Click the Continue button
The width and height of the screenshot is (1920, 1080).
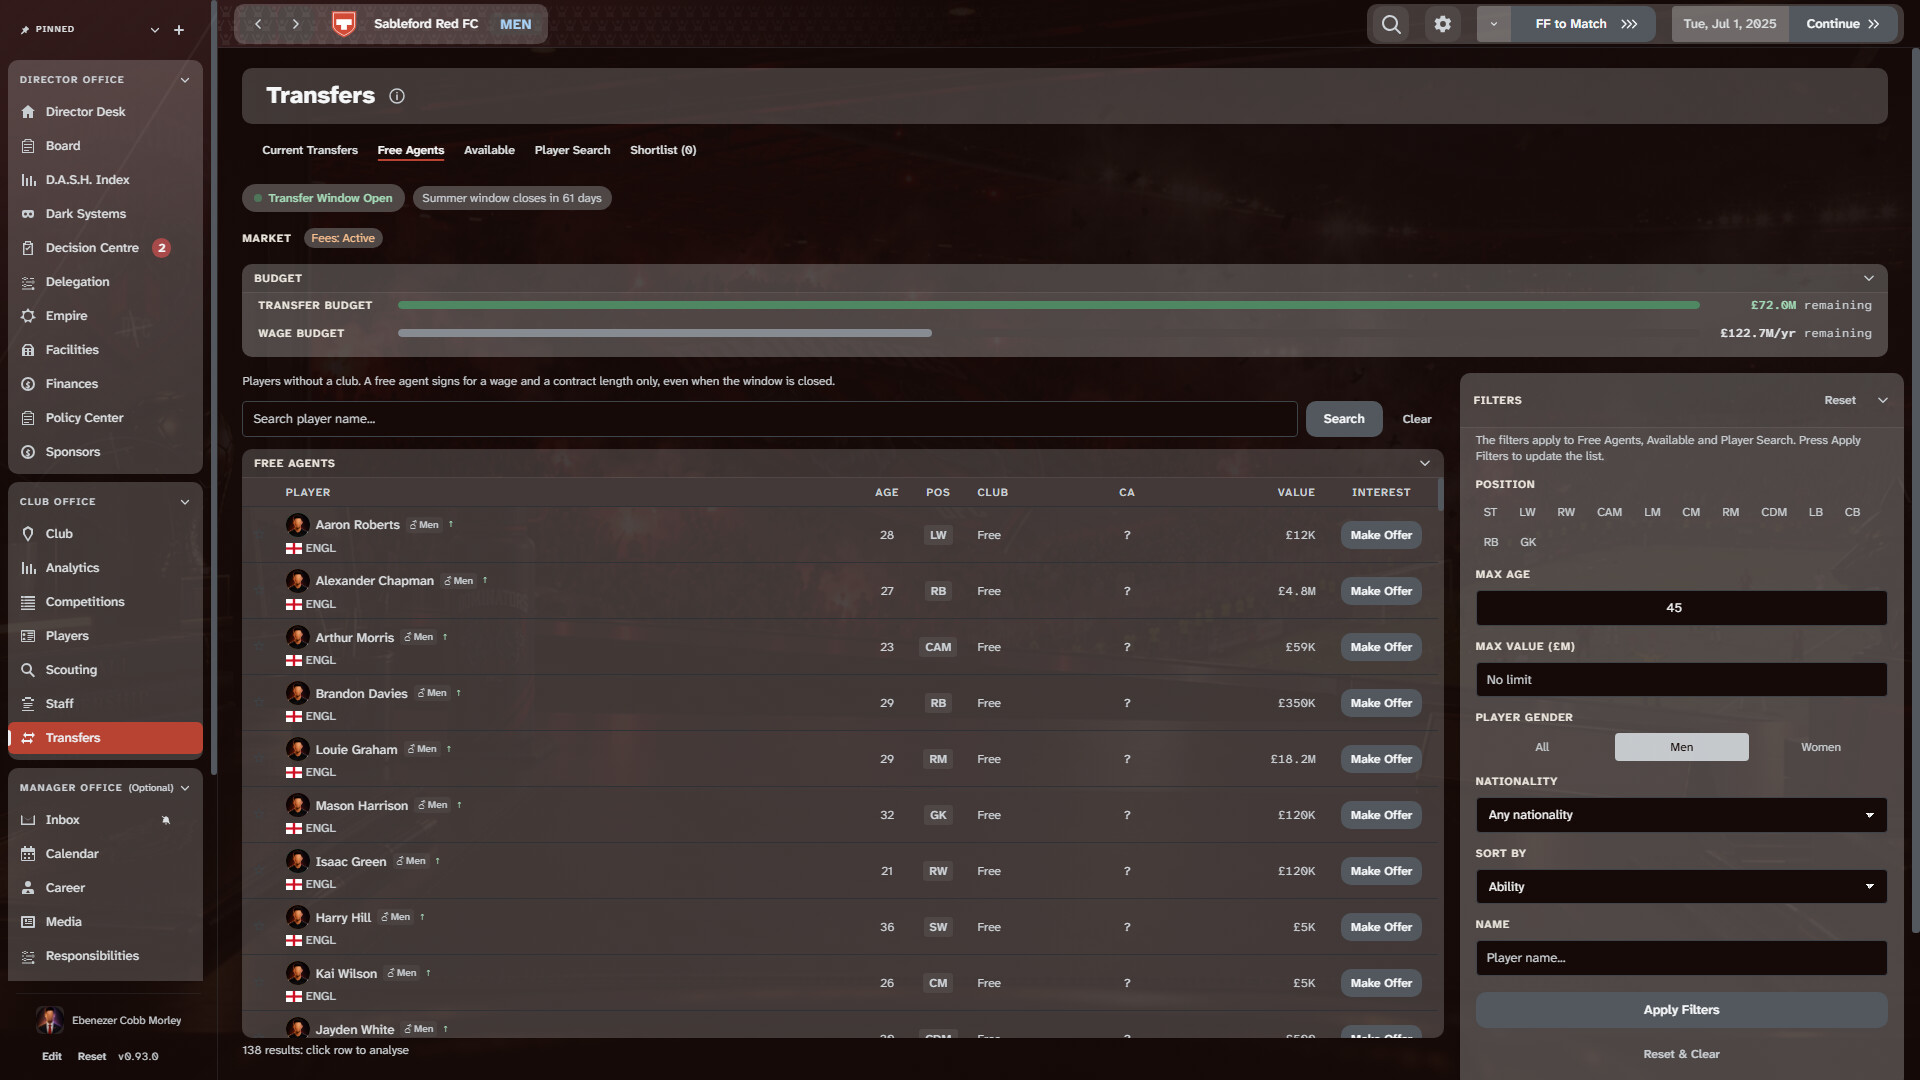tap(1843, 24)
